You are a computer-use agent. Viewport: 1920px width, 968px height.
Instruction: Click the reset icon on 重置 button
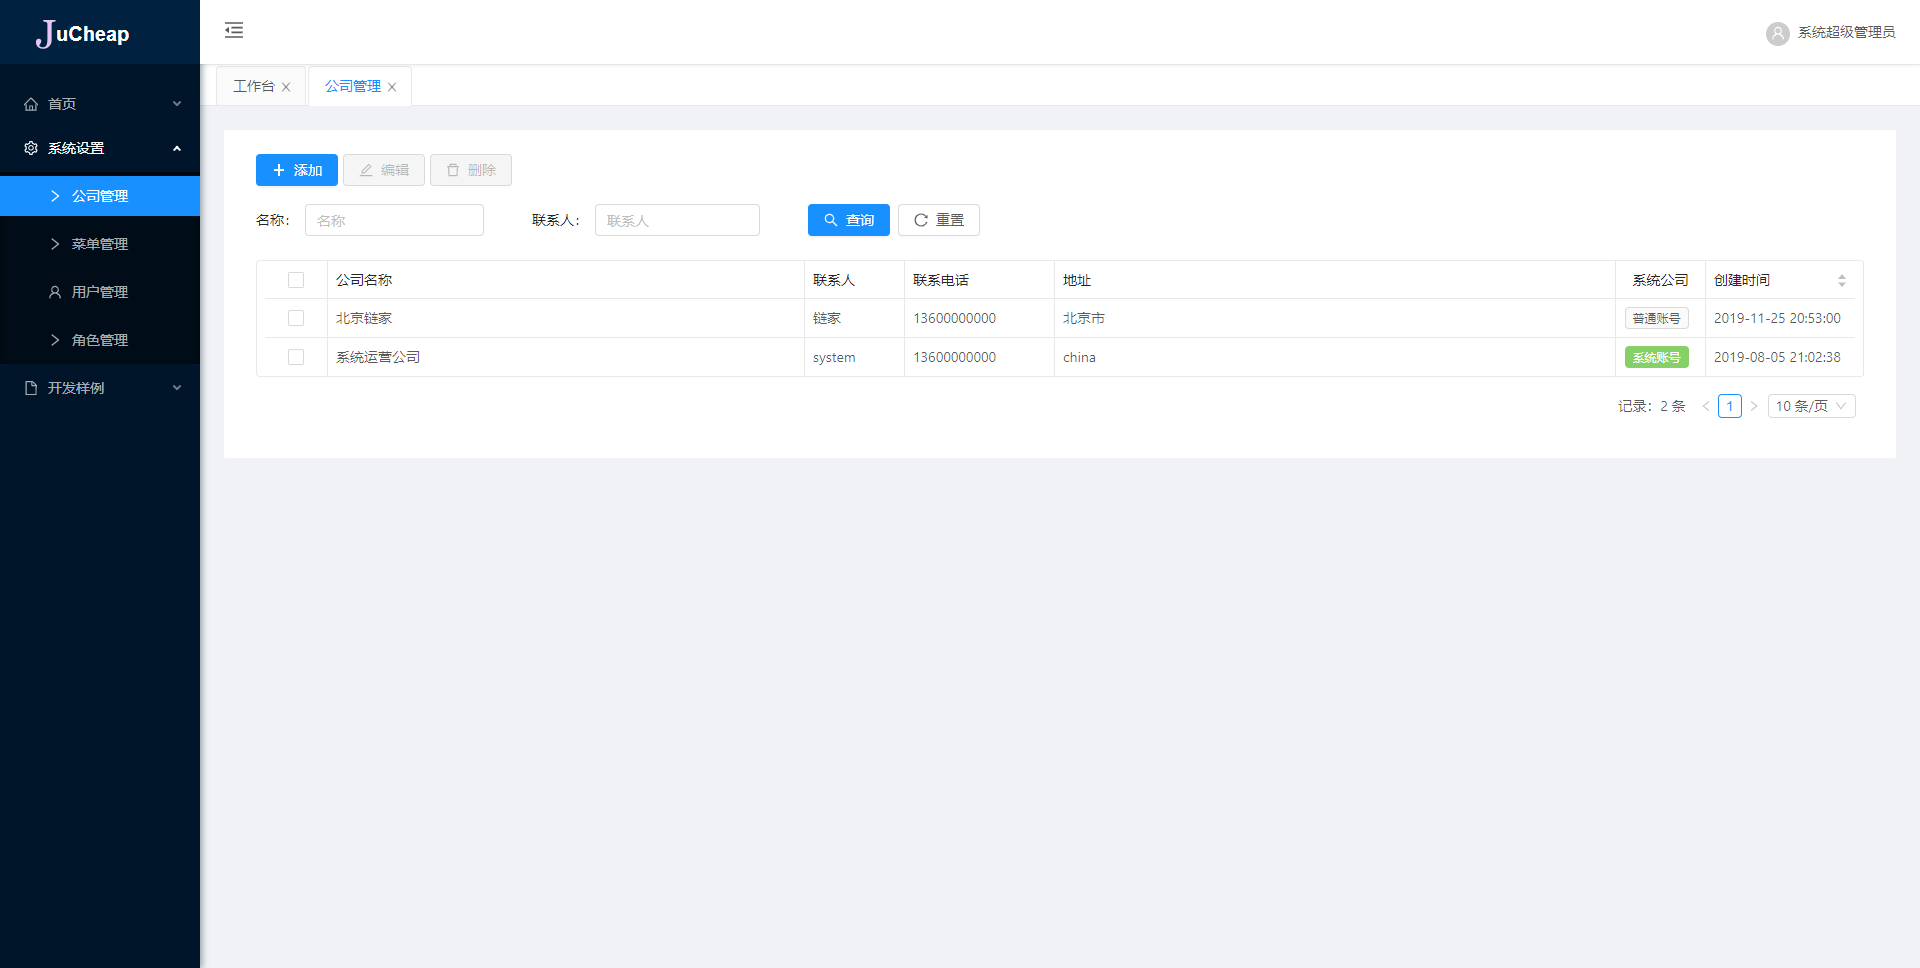point(921,220)
